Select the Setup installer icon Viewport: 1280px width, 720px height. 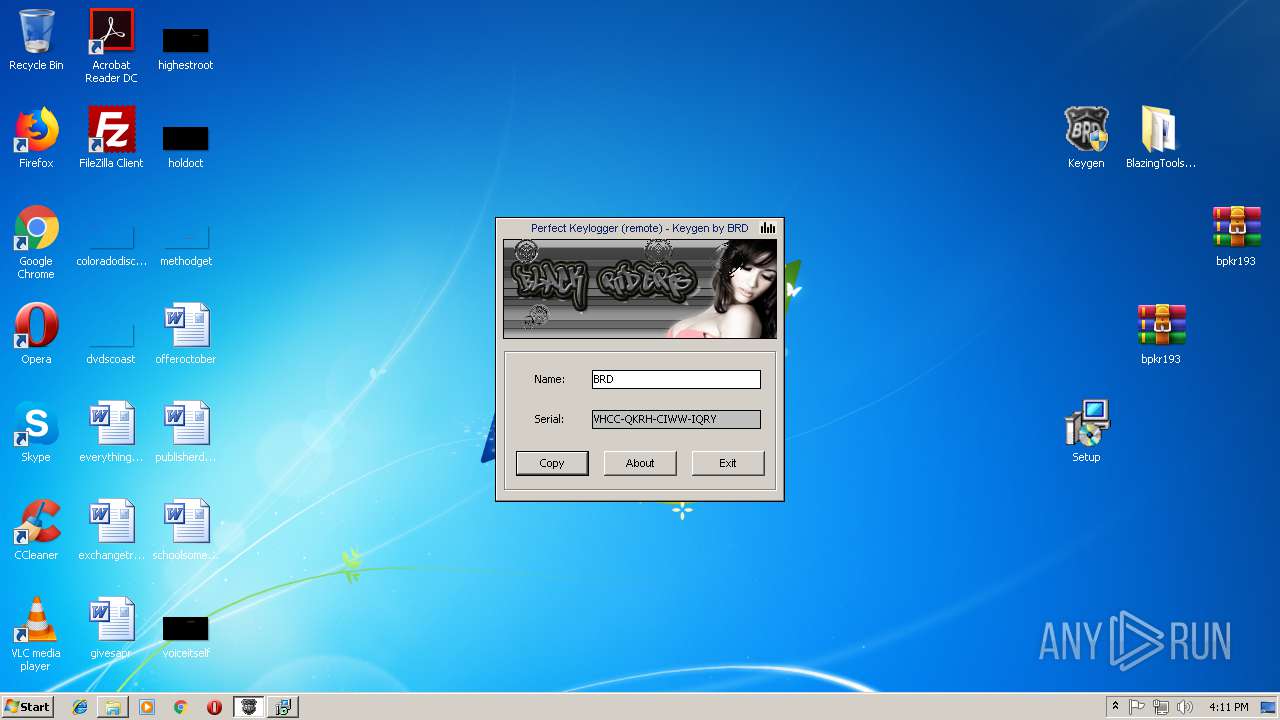point(1086,432)
